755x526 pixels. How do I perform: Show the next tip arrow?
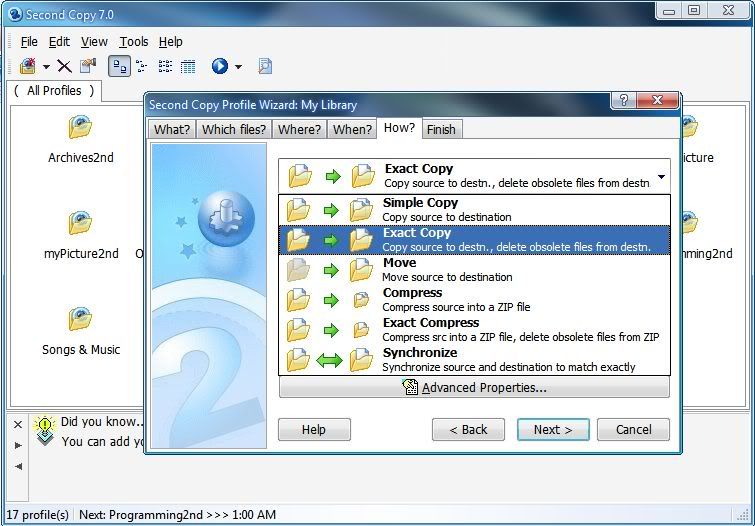click(18, 446)
